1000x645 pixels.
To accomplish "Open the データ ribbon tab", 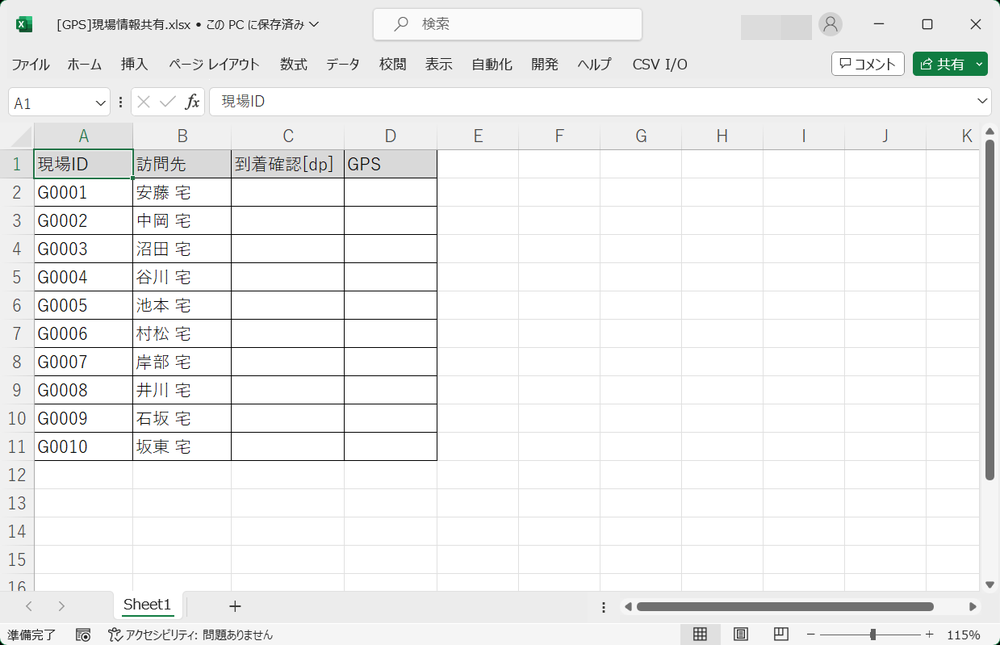I will tap(343, 64).
